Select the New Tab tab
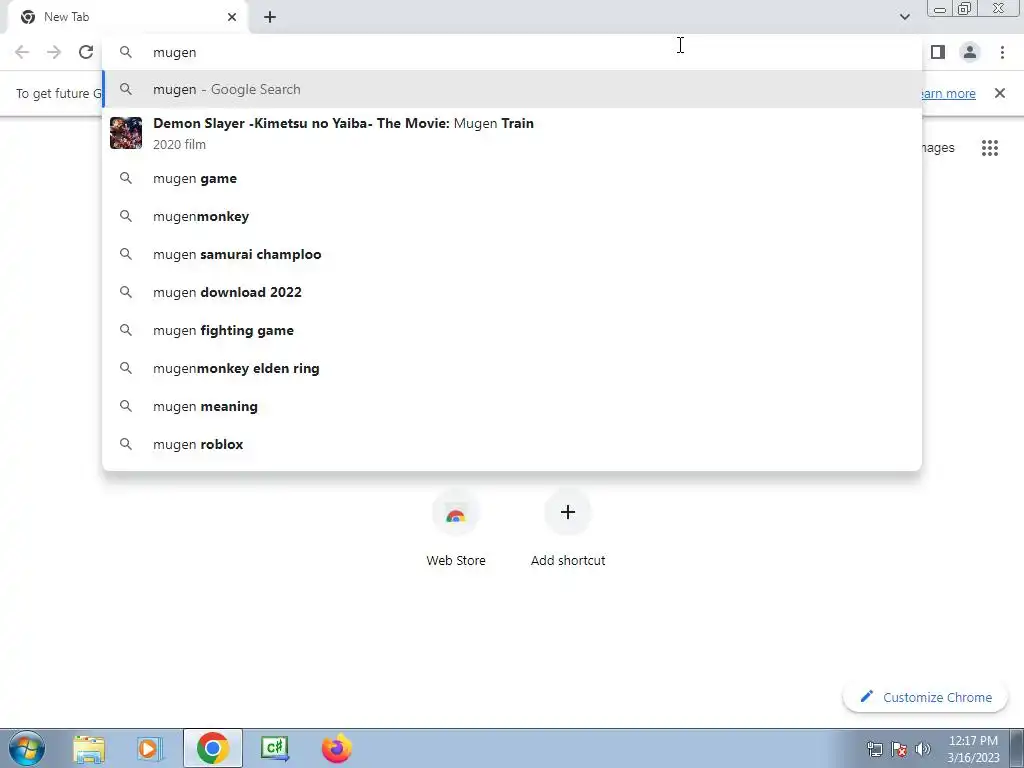The image size is (1024, 768). click(x=127, y=17)
